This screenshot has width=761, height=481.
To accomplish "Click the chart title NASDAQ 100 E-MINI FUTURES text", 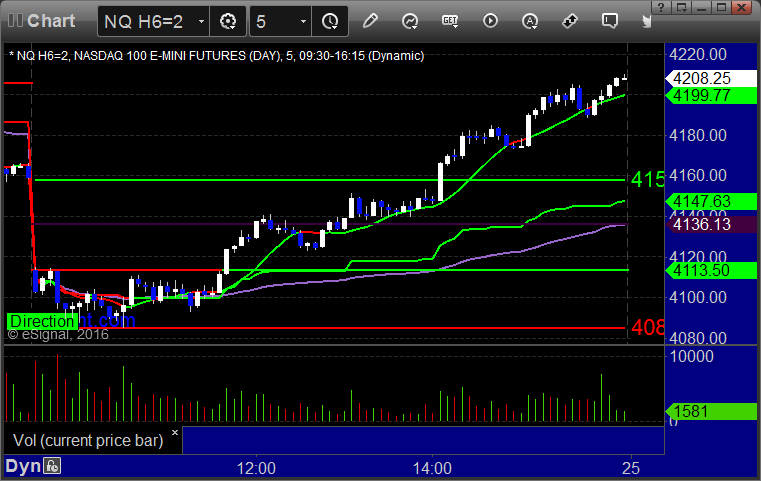I will [160, 56].
